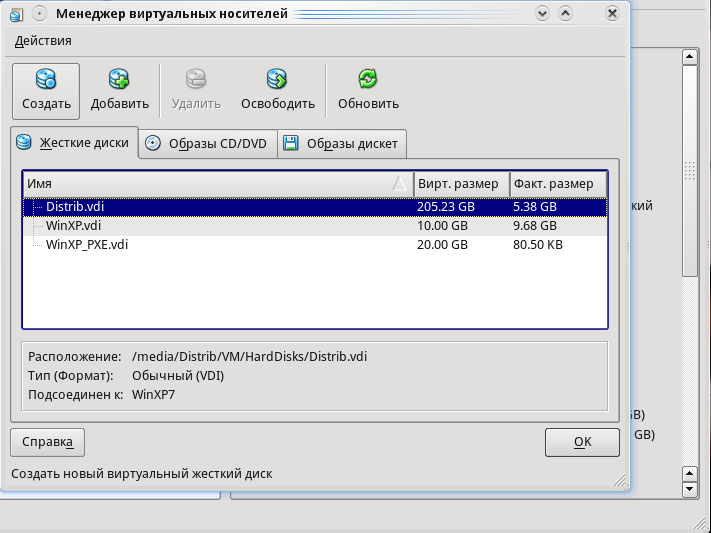Screen dimensions: 711x533
Task: Switch to the Образы CD/DVD tab
Action: coord(208,144)
